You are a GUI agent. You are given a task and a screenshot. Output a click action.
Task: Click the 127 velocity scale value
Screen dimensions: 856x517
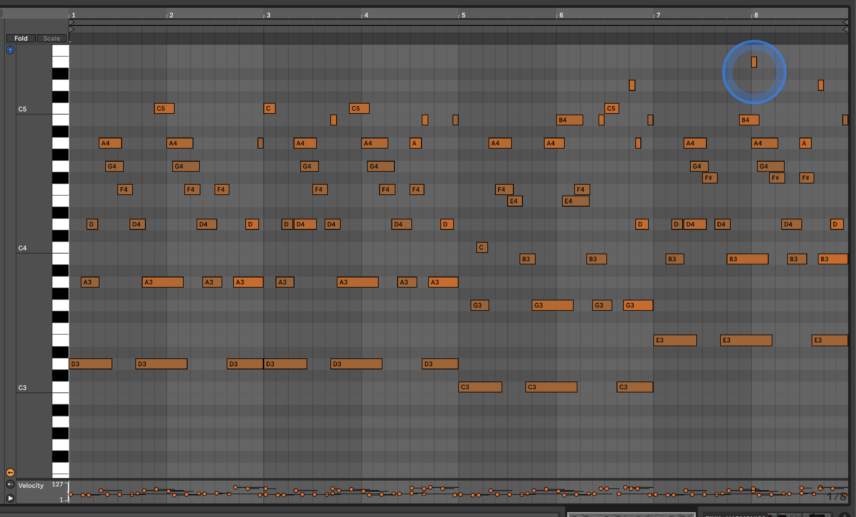click(57, 484)
